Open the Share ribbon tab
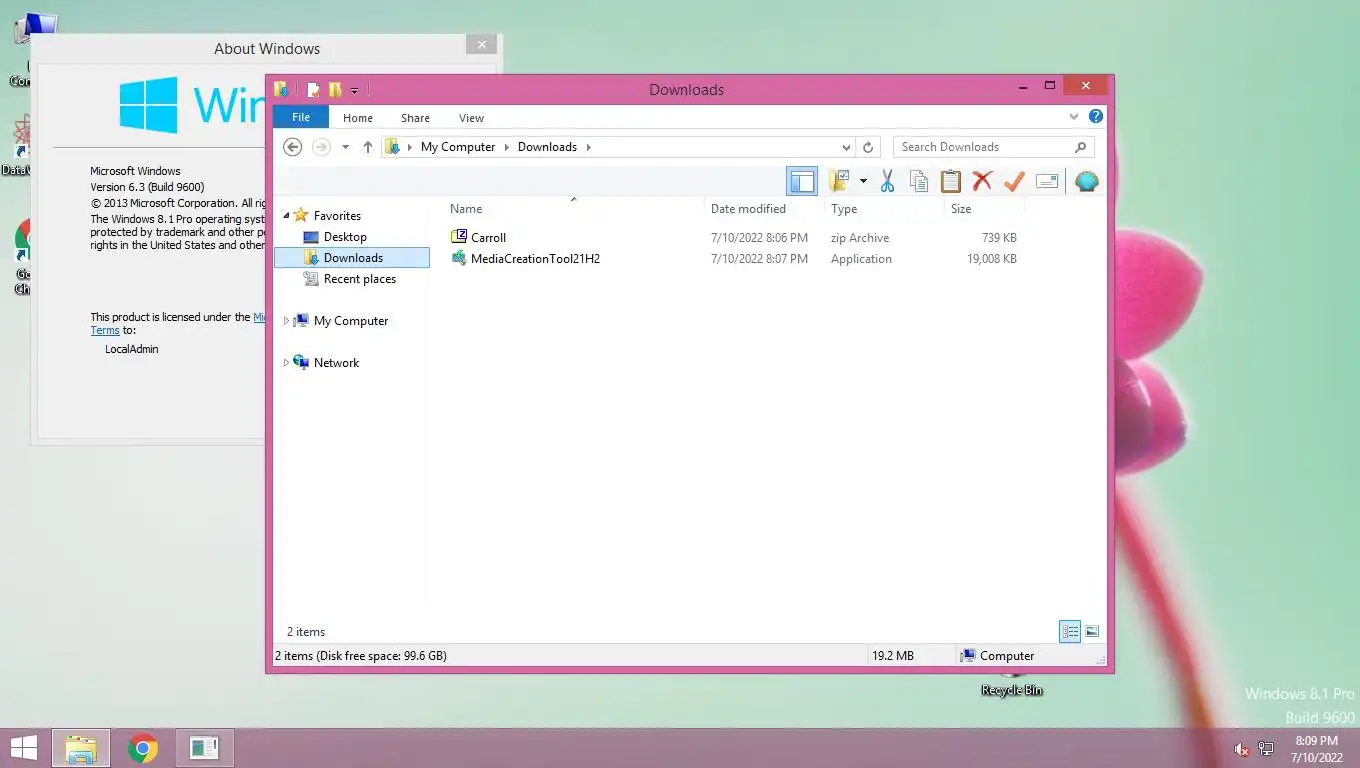This screenshot has height=768, width=1360. [x=415, y=118]
